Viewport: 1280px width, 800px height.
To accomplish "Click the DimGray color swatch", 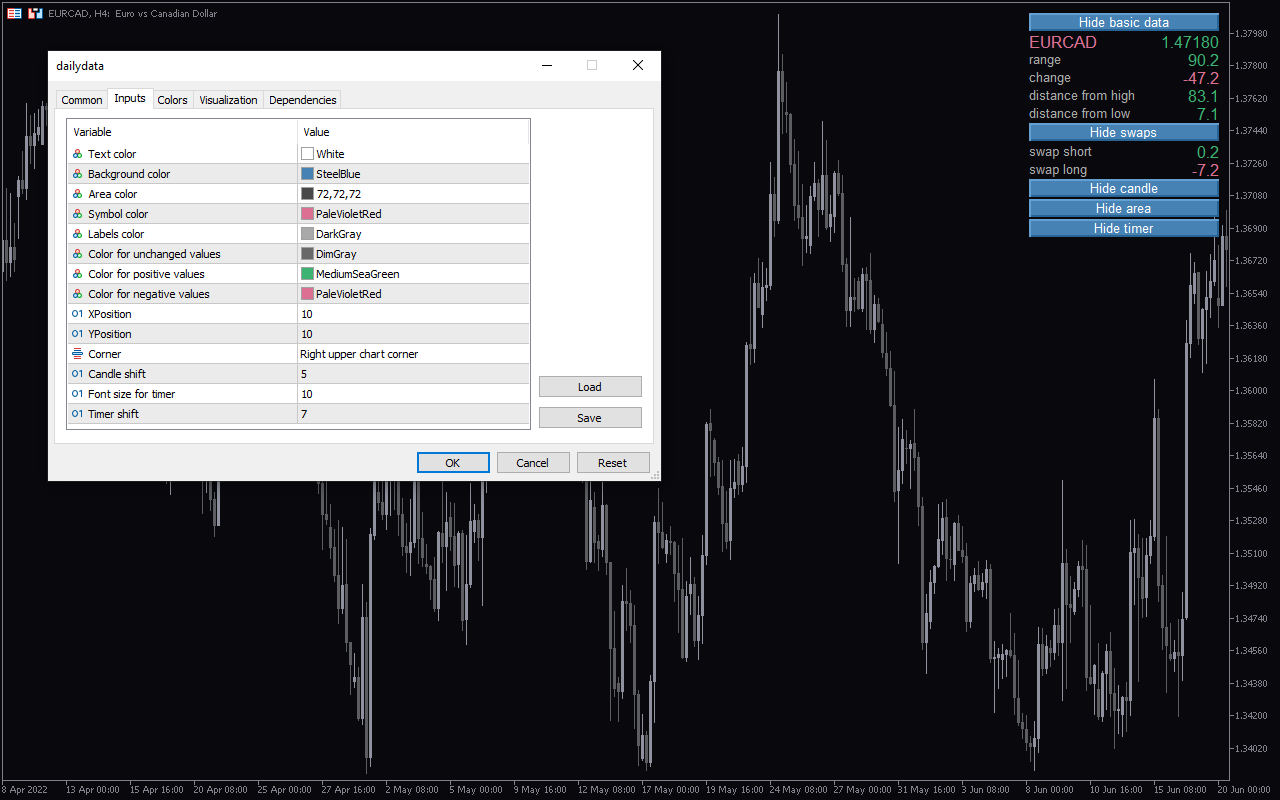I will (x=308, y=254).
